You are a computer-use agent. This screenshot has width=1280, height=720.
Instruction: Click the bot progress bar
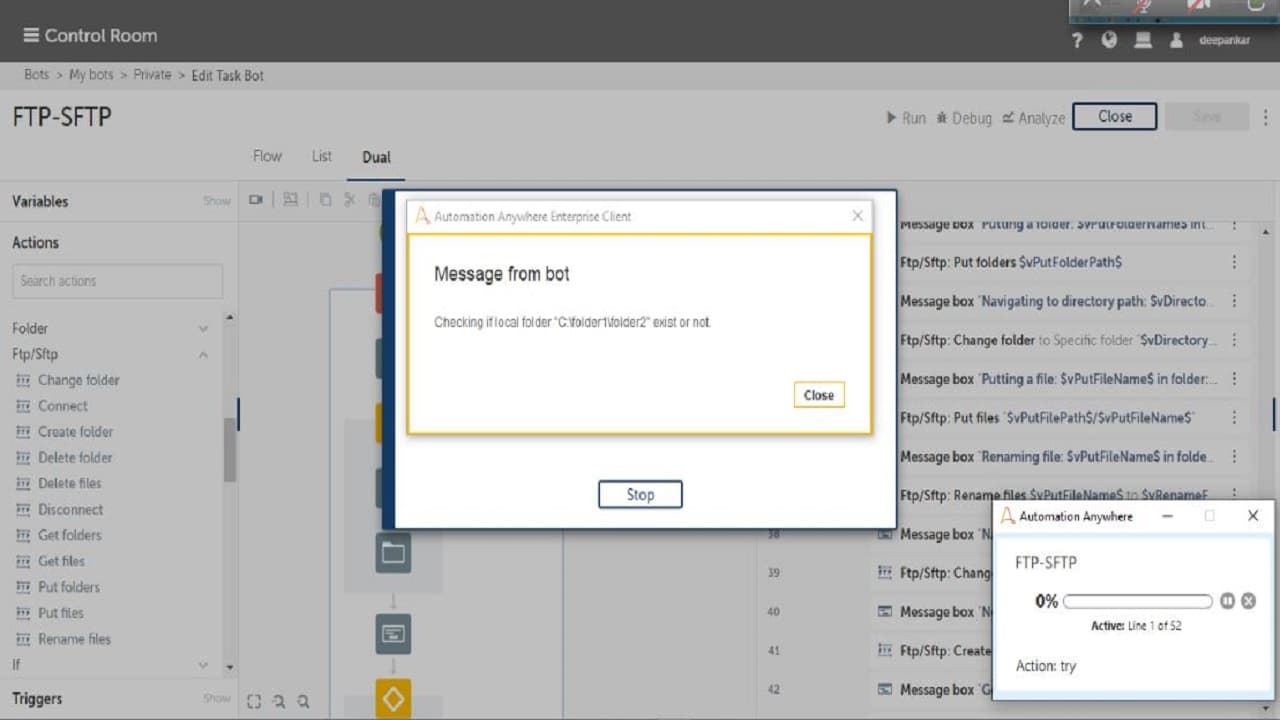(x=1138, y=601)
